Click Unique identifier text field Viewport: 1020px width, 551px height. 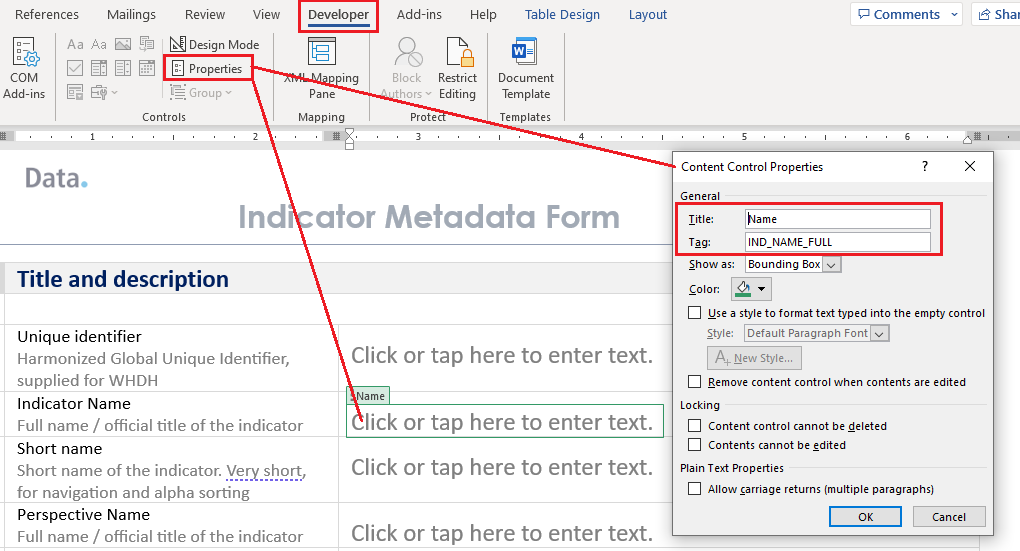click(502, 356)
